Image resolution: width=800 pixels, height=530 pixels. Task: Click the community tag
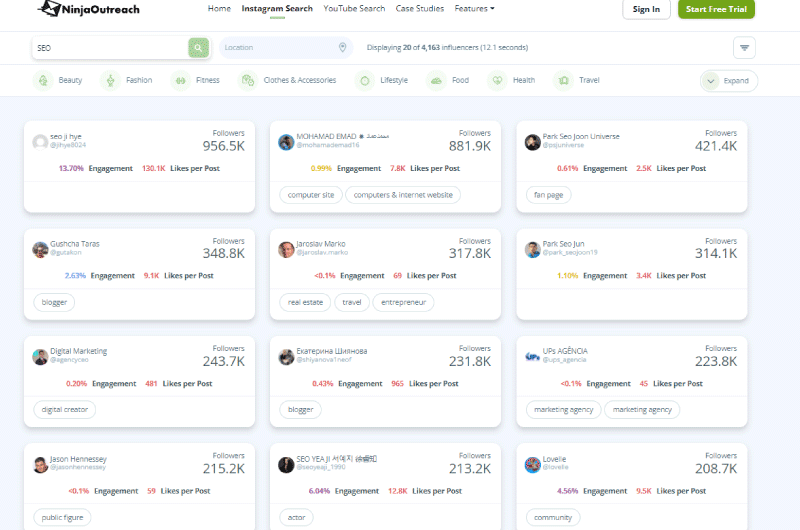click(553, 517)
